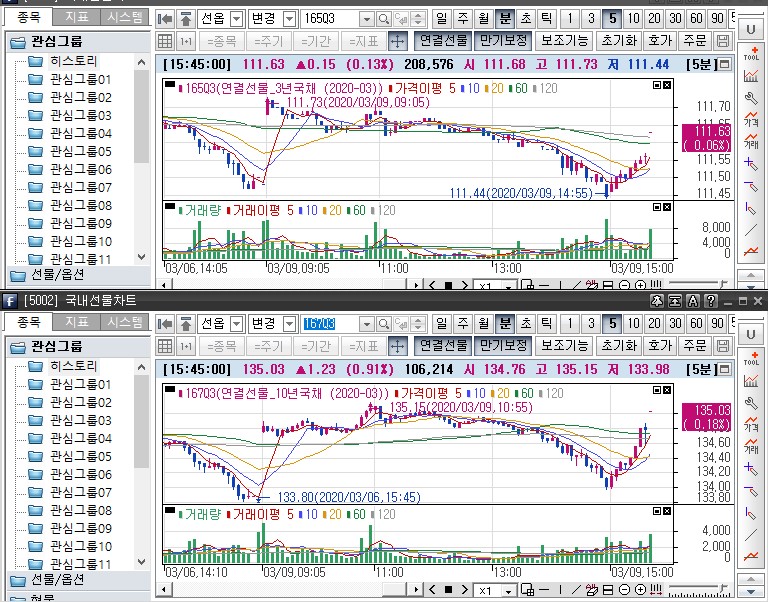Viewport: 768px width, 602px height.
Task: Click the grid layout icon in bottom chart toolbar
Action: coord(166,346)
